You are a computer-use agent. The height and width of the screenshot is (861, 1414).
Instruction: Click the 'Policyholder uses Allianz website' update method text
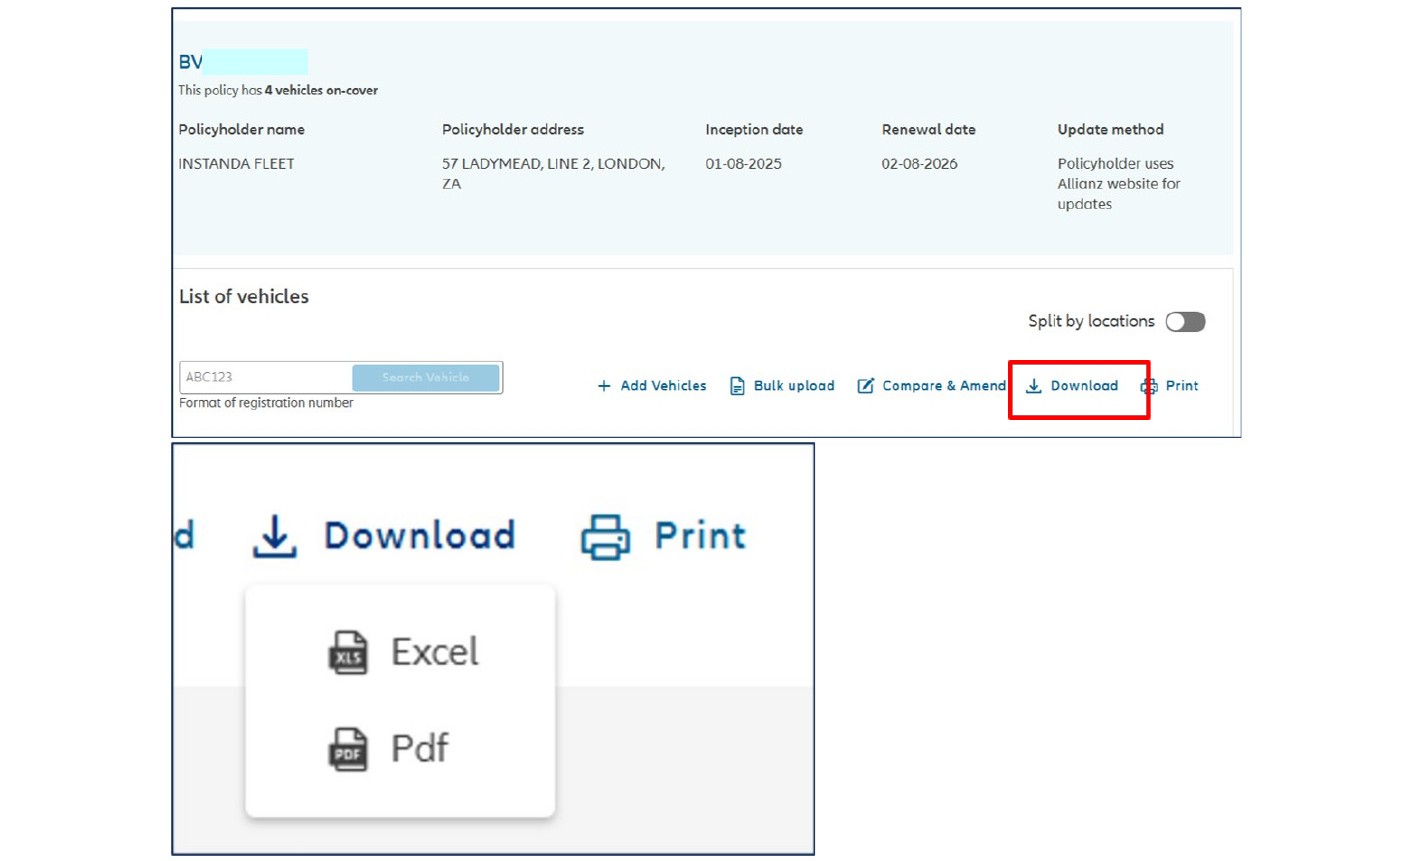coord(1119,184)
